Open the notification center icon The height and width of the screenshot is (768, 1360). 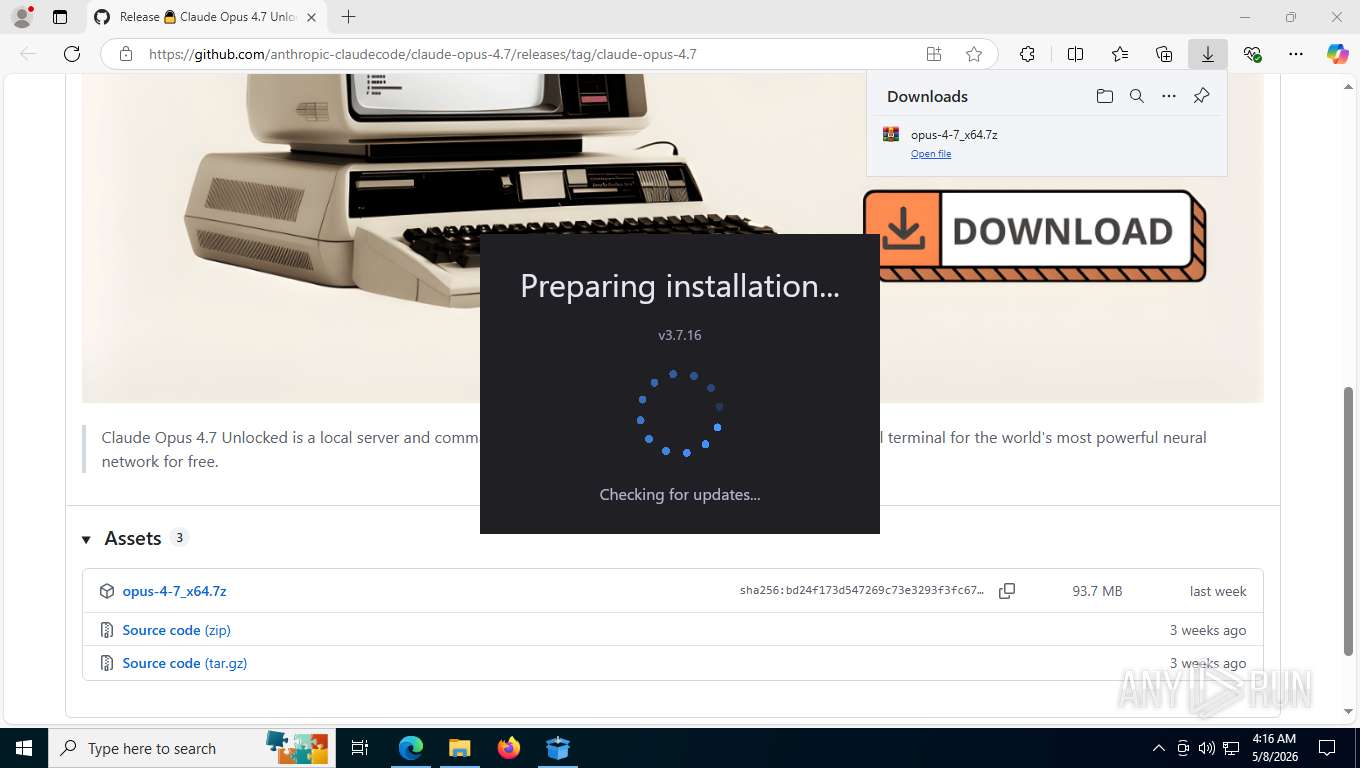click(1327, 748)
